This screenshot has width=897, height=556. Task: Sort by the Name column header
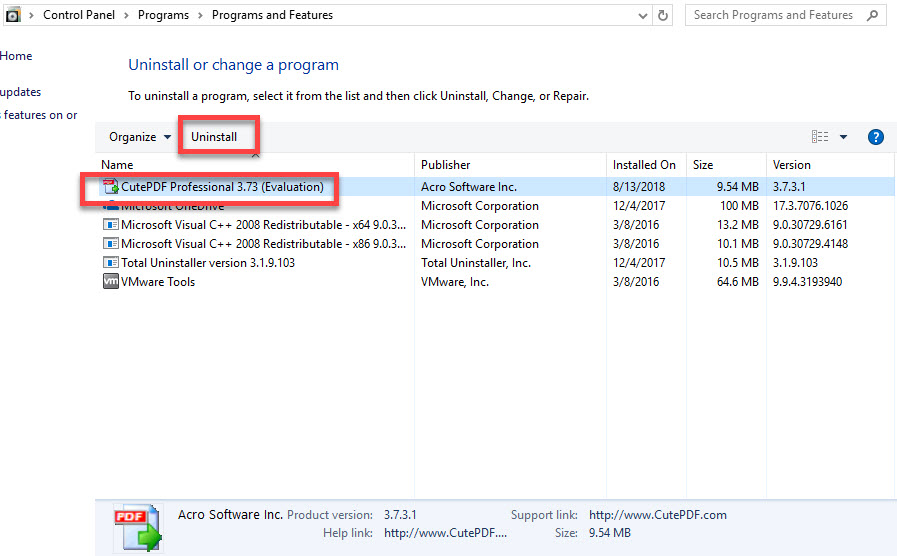(x=117, y=165)
